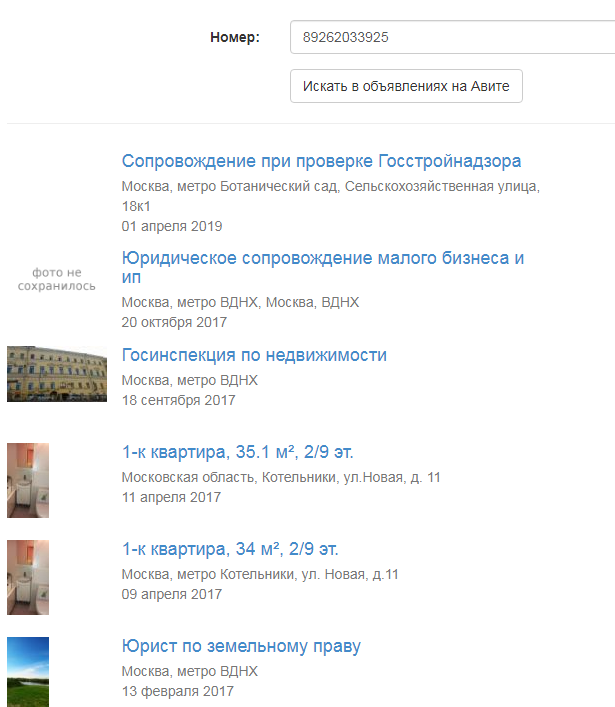
Task: Click the date '13 февраля 2017'
Action: pyautogui.click(x=177, y=691)
